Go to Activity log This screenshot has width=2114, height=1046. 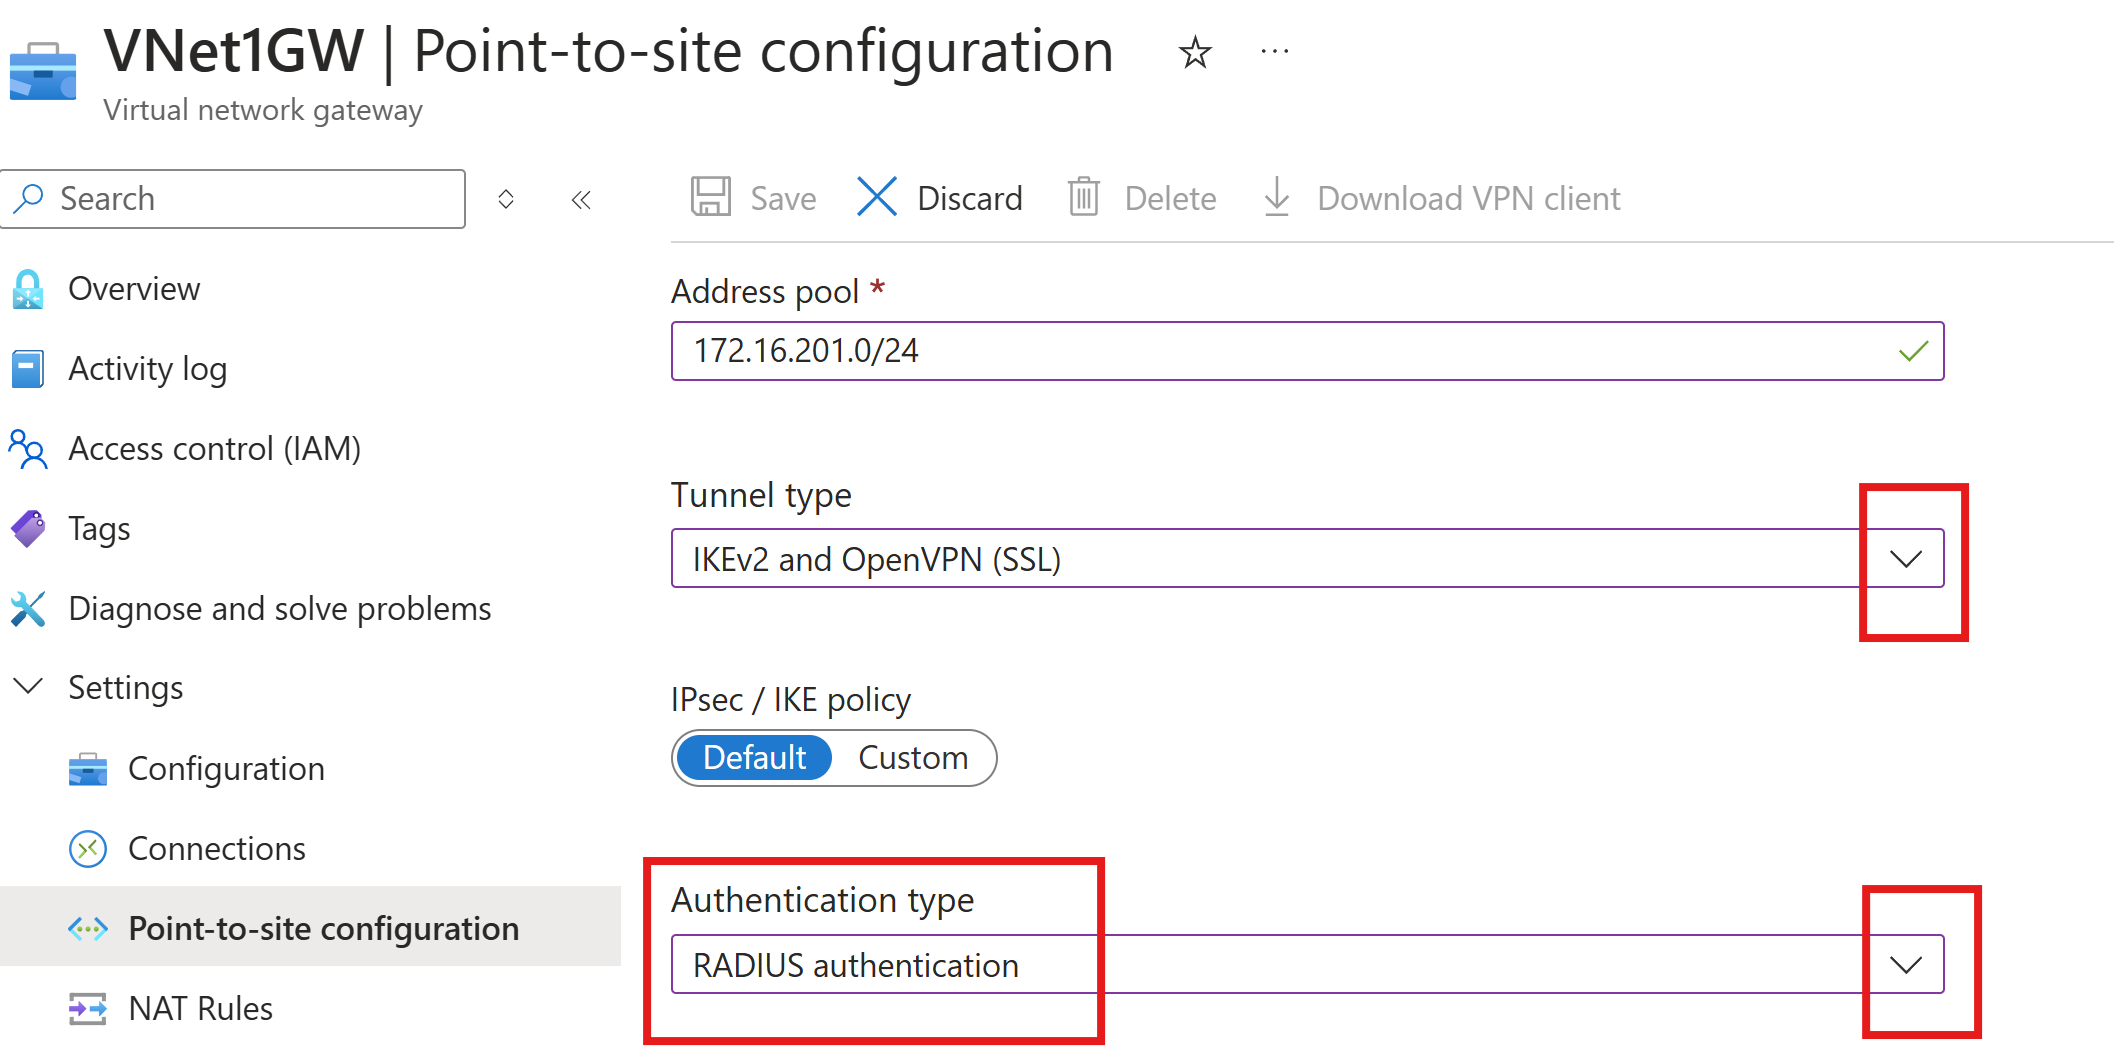147,369
